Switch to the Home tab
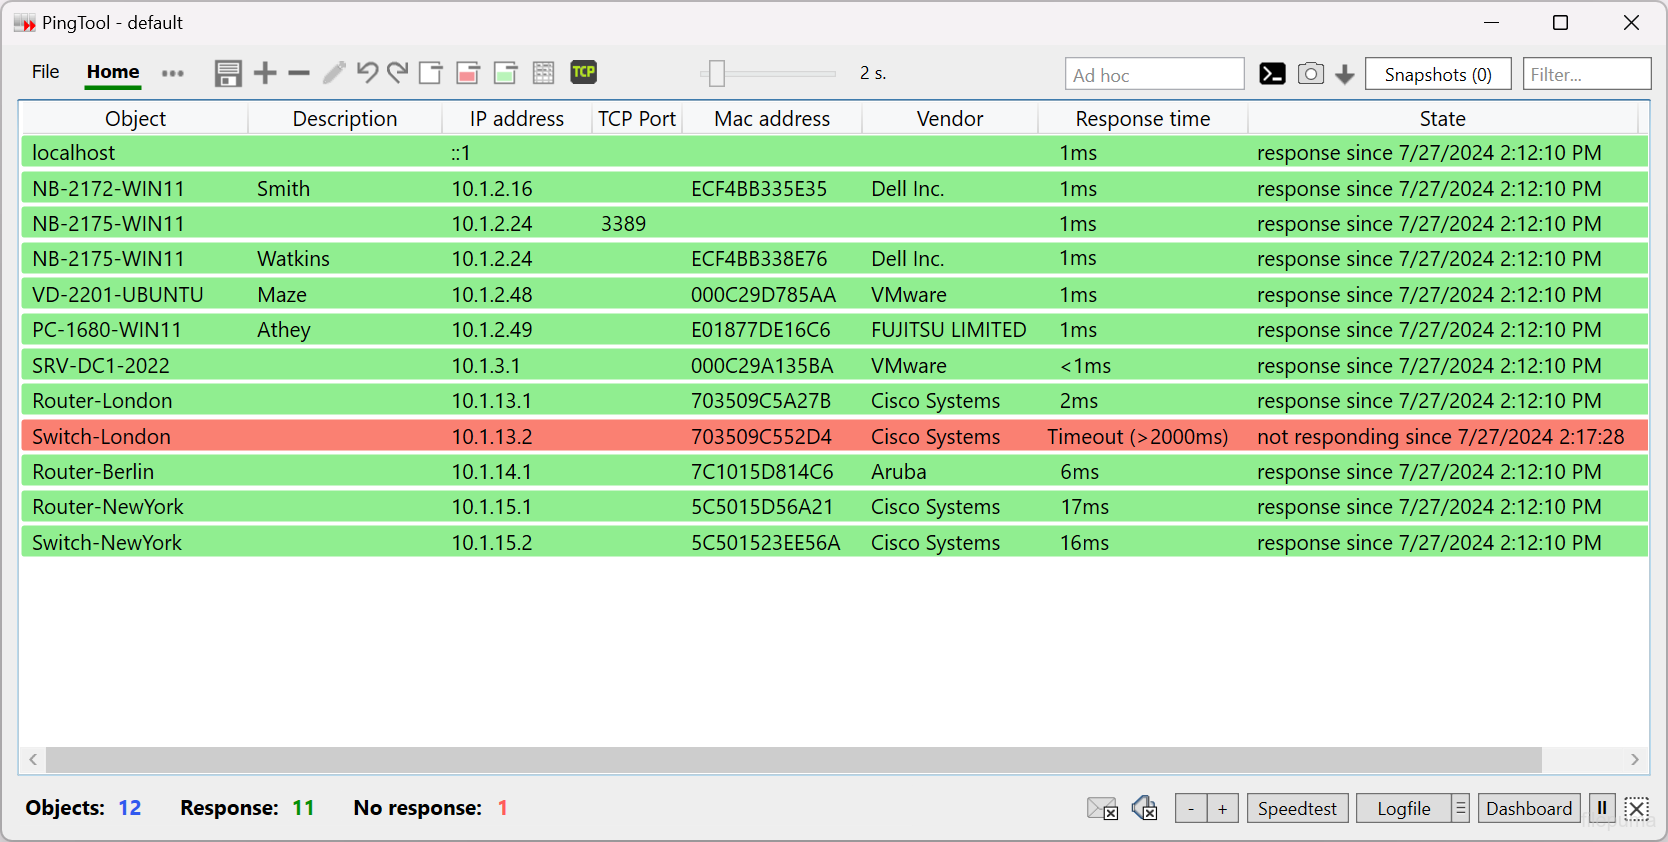The image size is (1668, 842). click(113, 72)
